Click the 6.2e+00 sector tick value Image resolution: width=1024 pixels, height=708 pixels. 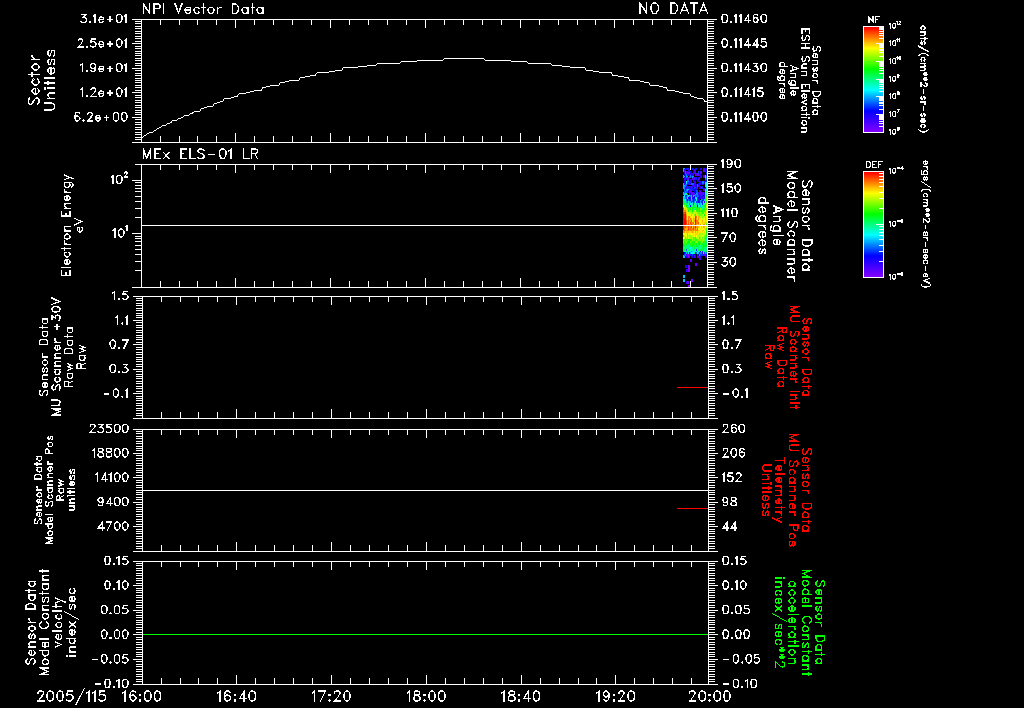(103, 117)
